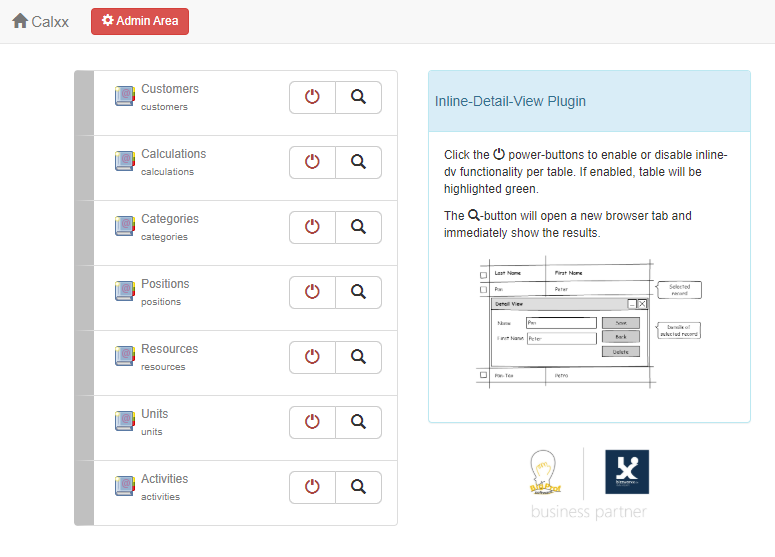The height and width of the screenshot is (557, 775).
Task: Open Customers table with magnifier button
Action: tap(358, 97)
